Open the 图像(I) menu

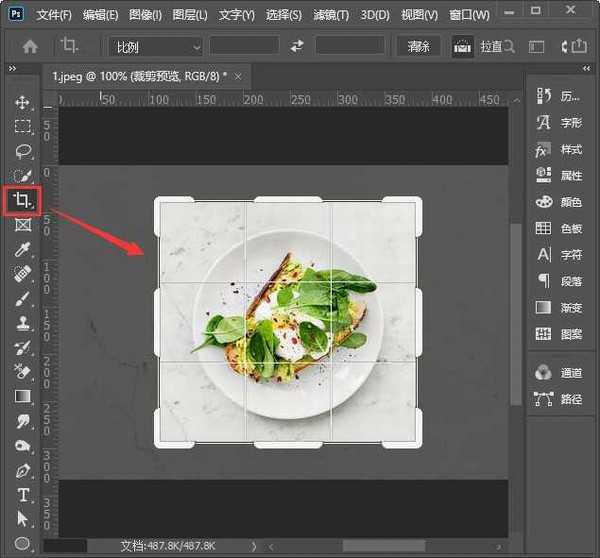[x=146, y=15]
